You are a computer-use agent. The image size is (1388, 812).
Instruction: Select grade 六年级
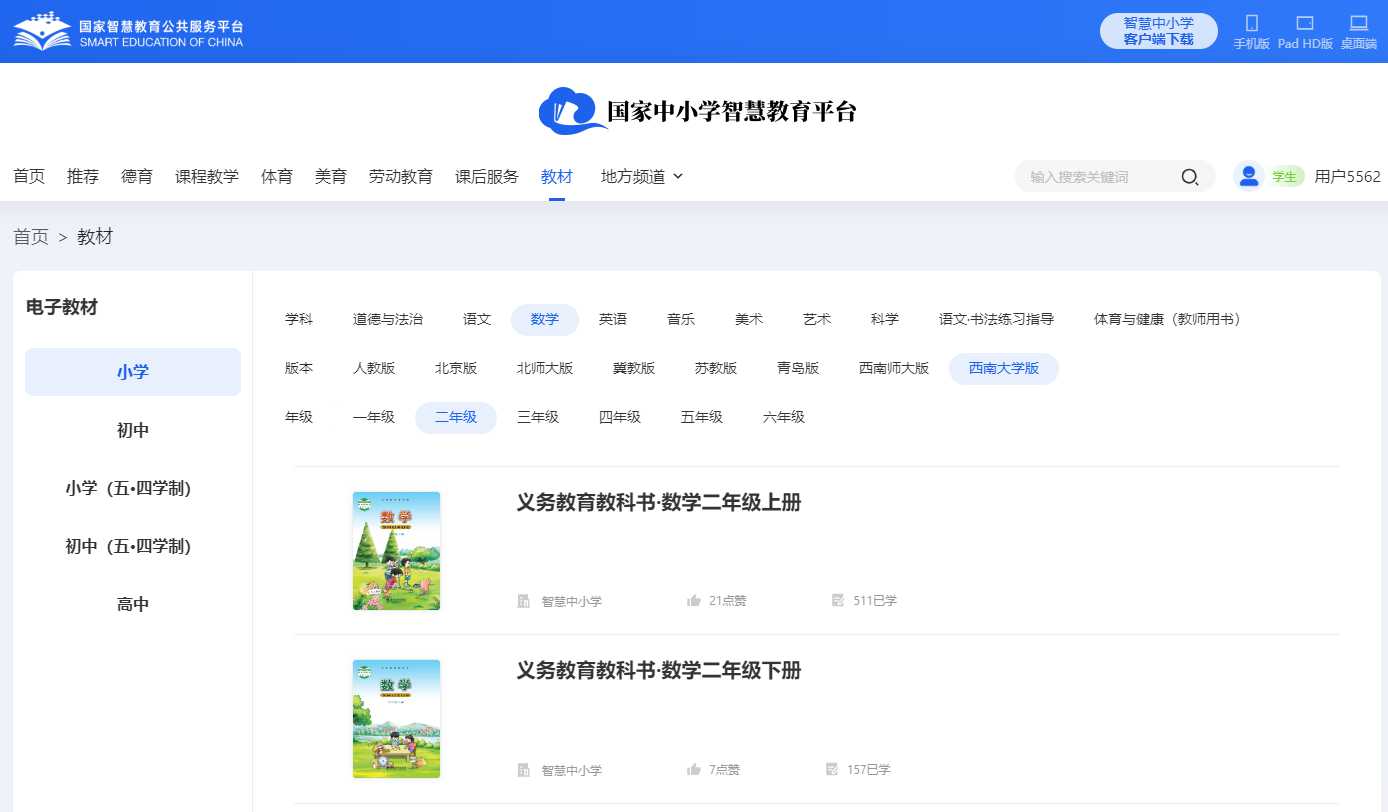(x=784, y=418)
